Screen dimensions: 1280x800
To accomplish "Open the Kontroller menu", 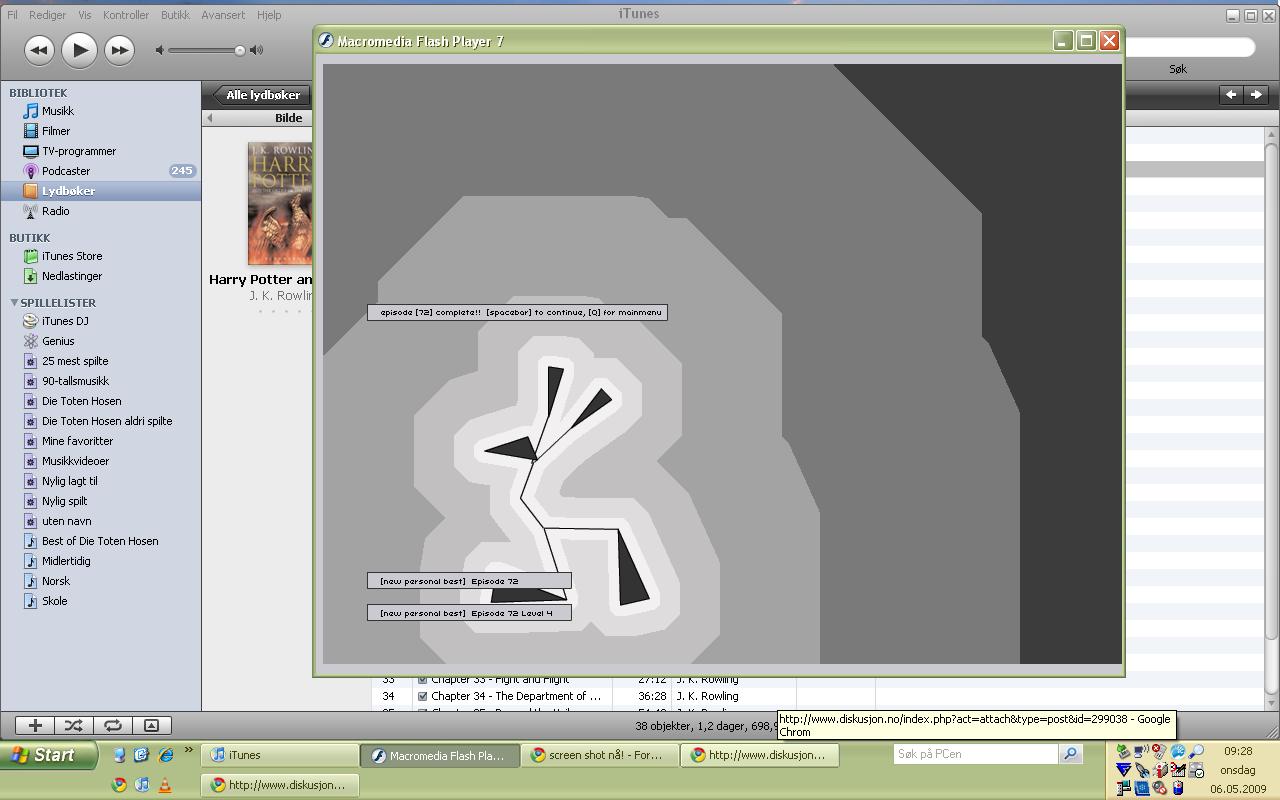I will point(126,15).
